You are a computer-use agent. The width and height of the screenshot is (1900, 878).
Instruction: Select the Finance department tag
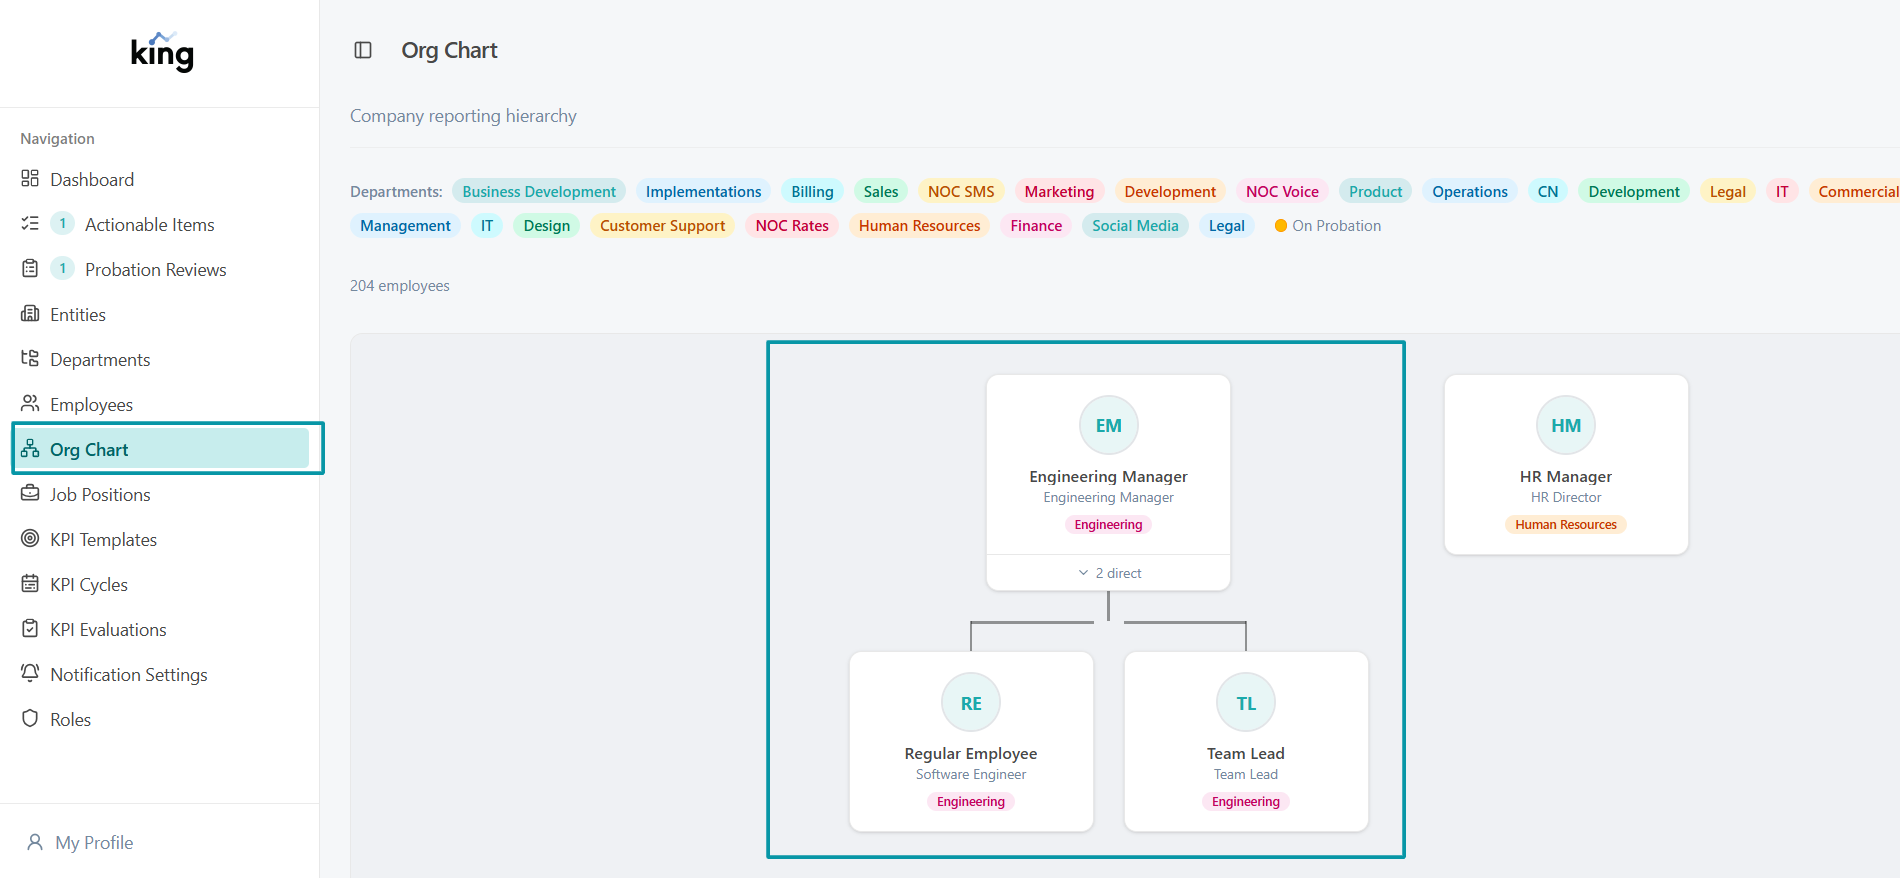point(1036,225)
